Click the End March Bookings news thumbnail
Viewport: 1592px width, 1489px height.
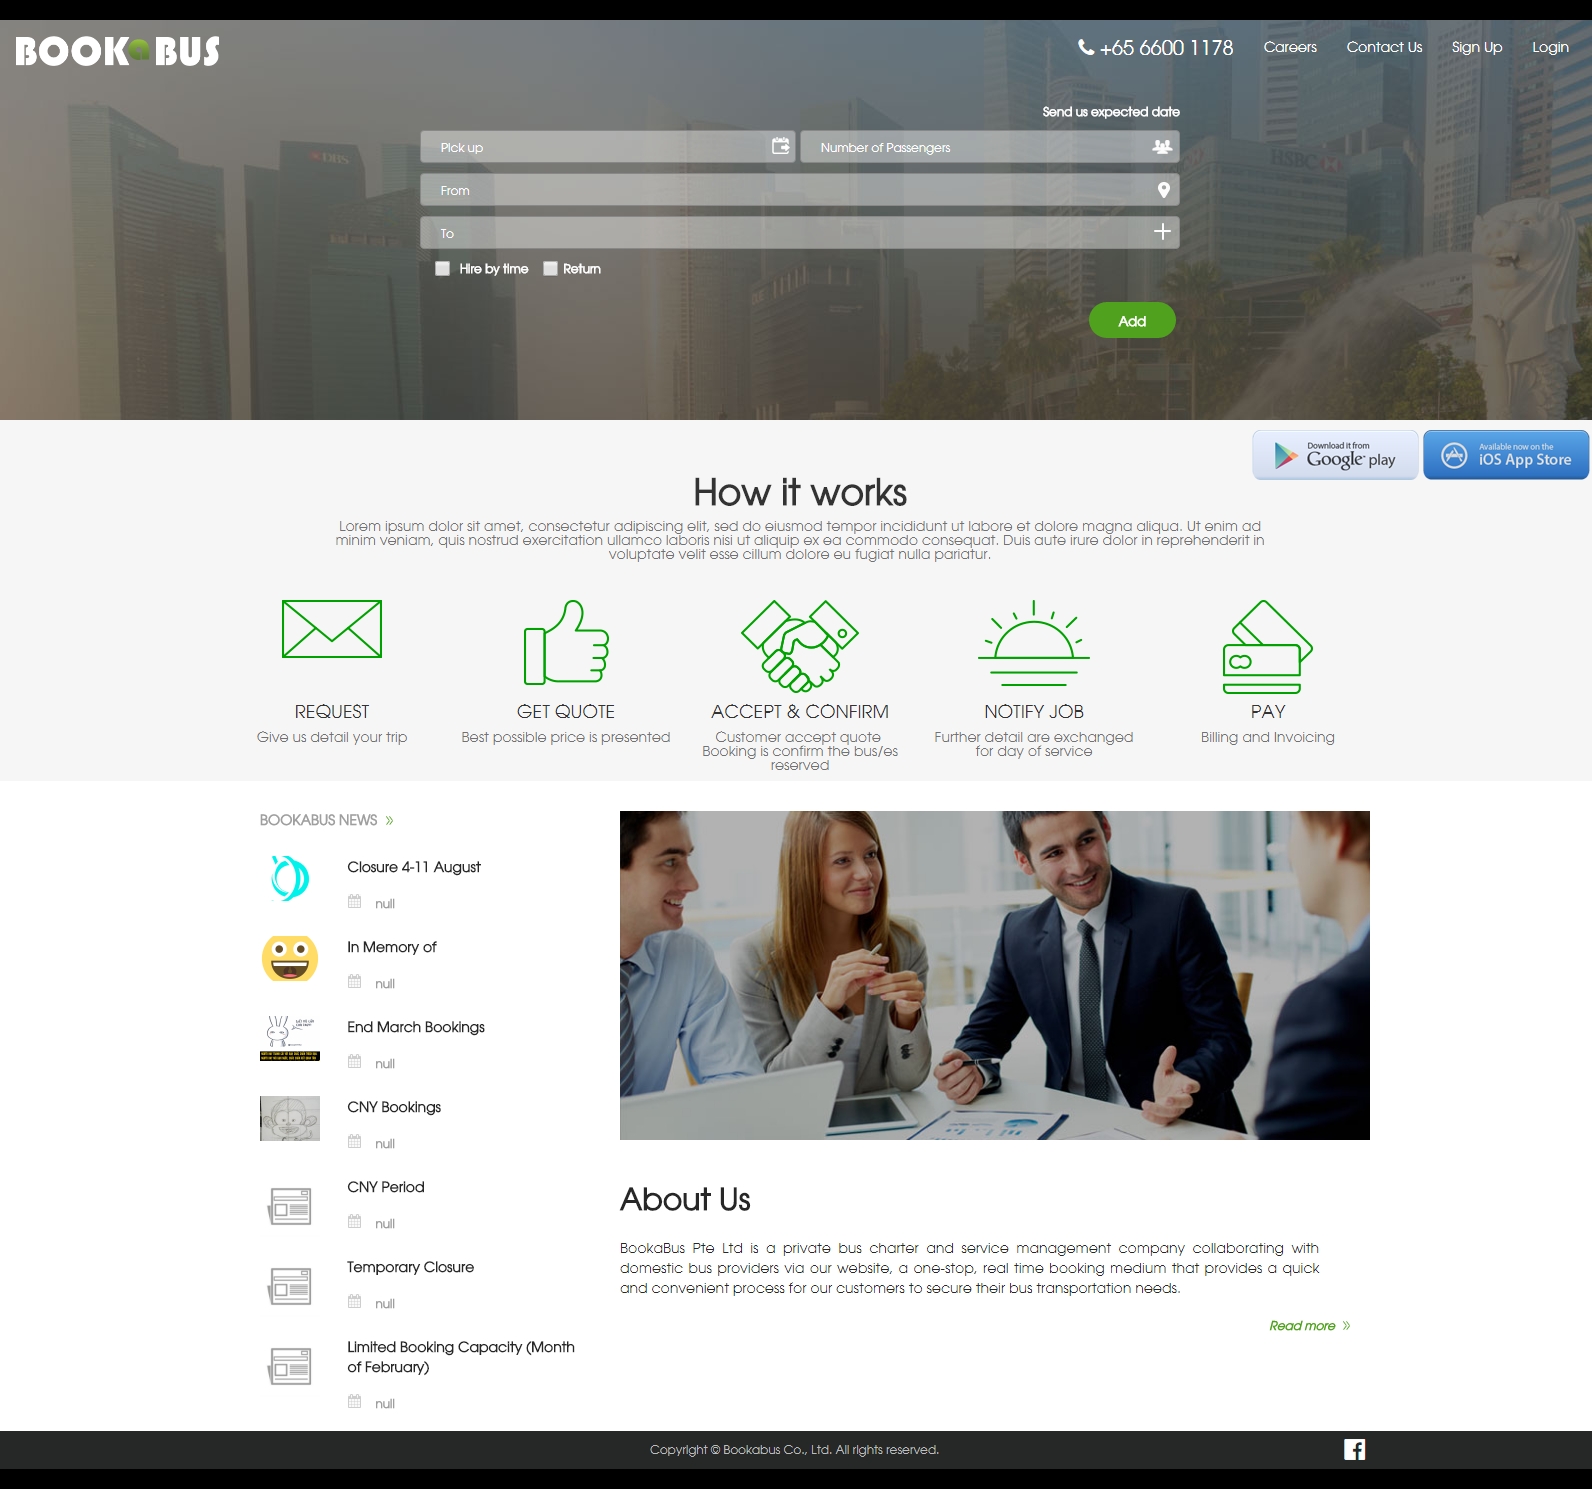tap(290, 1038)
